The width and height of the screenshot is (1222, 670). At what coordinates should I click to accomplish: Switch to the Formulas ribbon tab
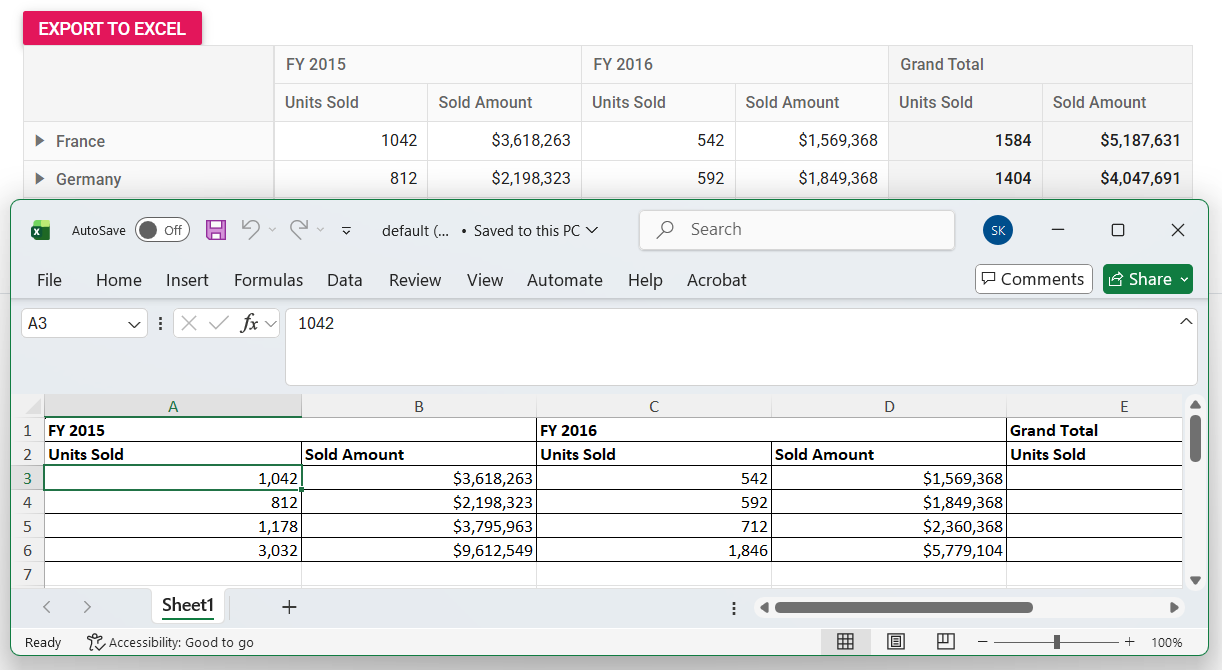tap(268, 280)
